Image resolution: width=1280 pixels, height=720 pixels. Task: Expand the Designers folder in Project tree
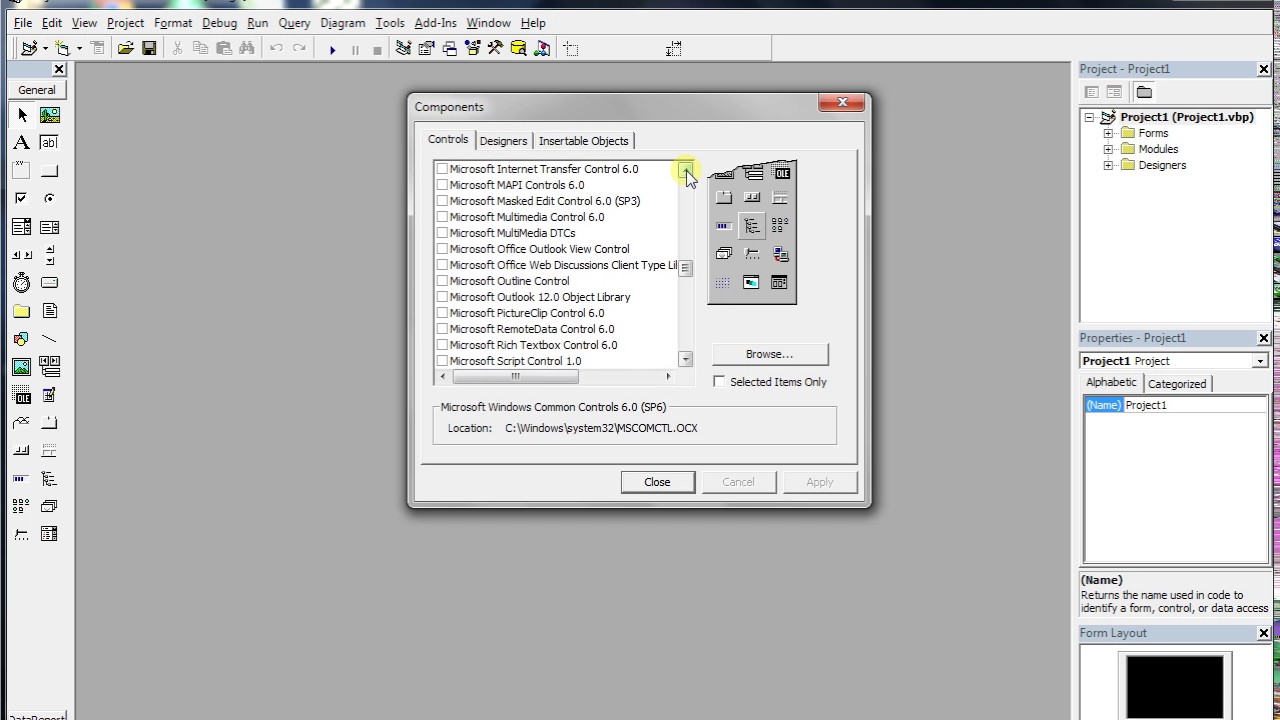1108,165
